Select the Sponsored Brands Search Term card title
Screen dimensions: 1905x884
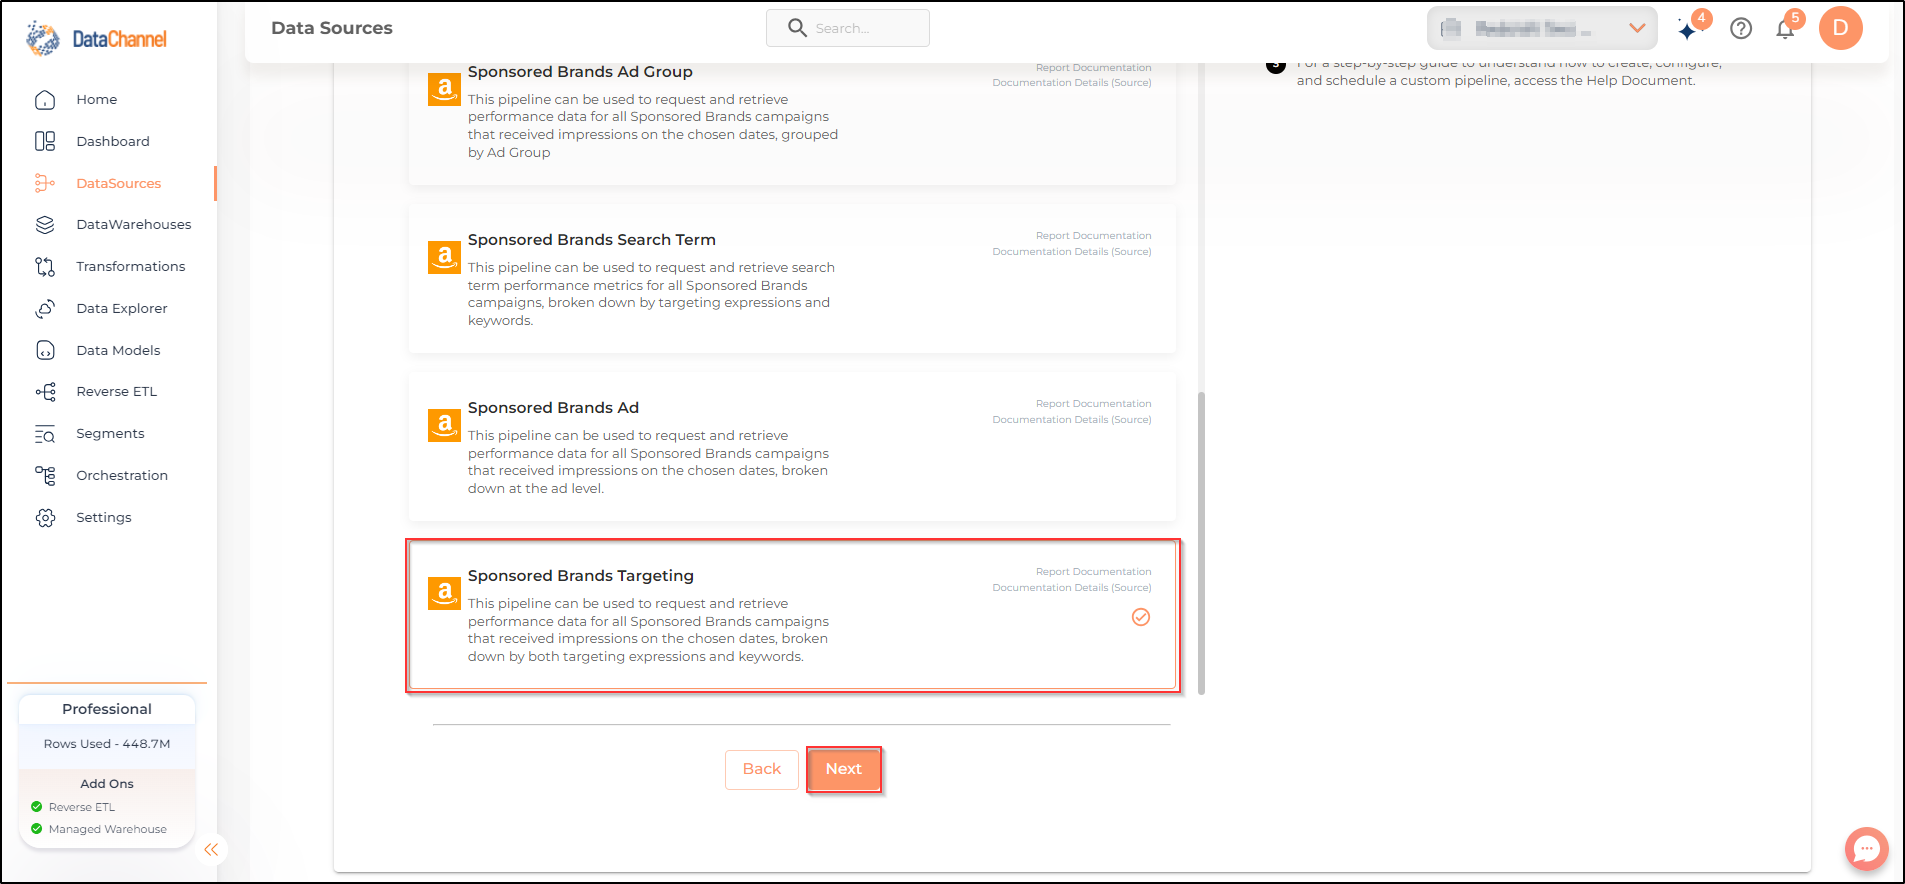(x=592, y=240)
